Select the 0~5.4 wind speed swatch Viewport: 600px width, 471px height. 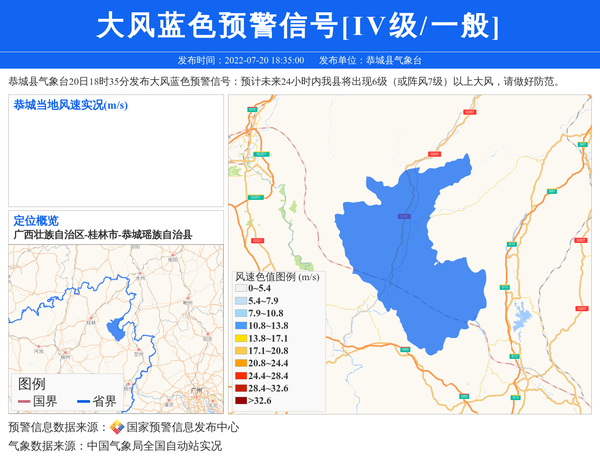click(x=240, y=289)
